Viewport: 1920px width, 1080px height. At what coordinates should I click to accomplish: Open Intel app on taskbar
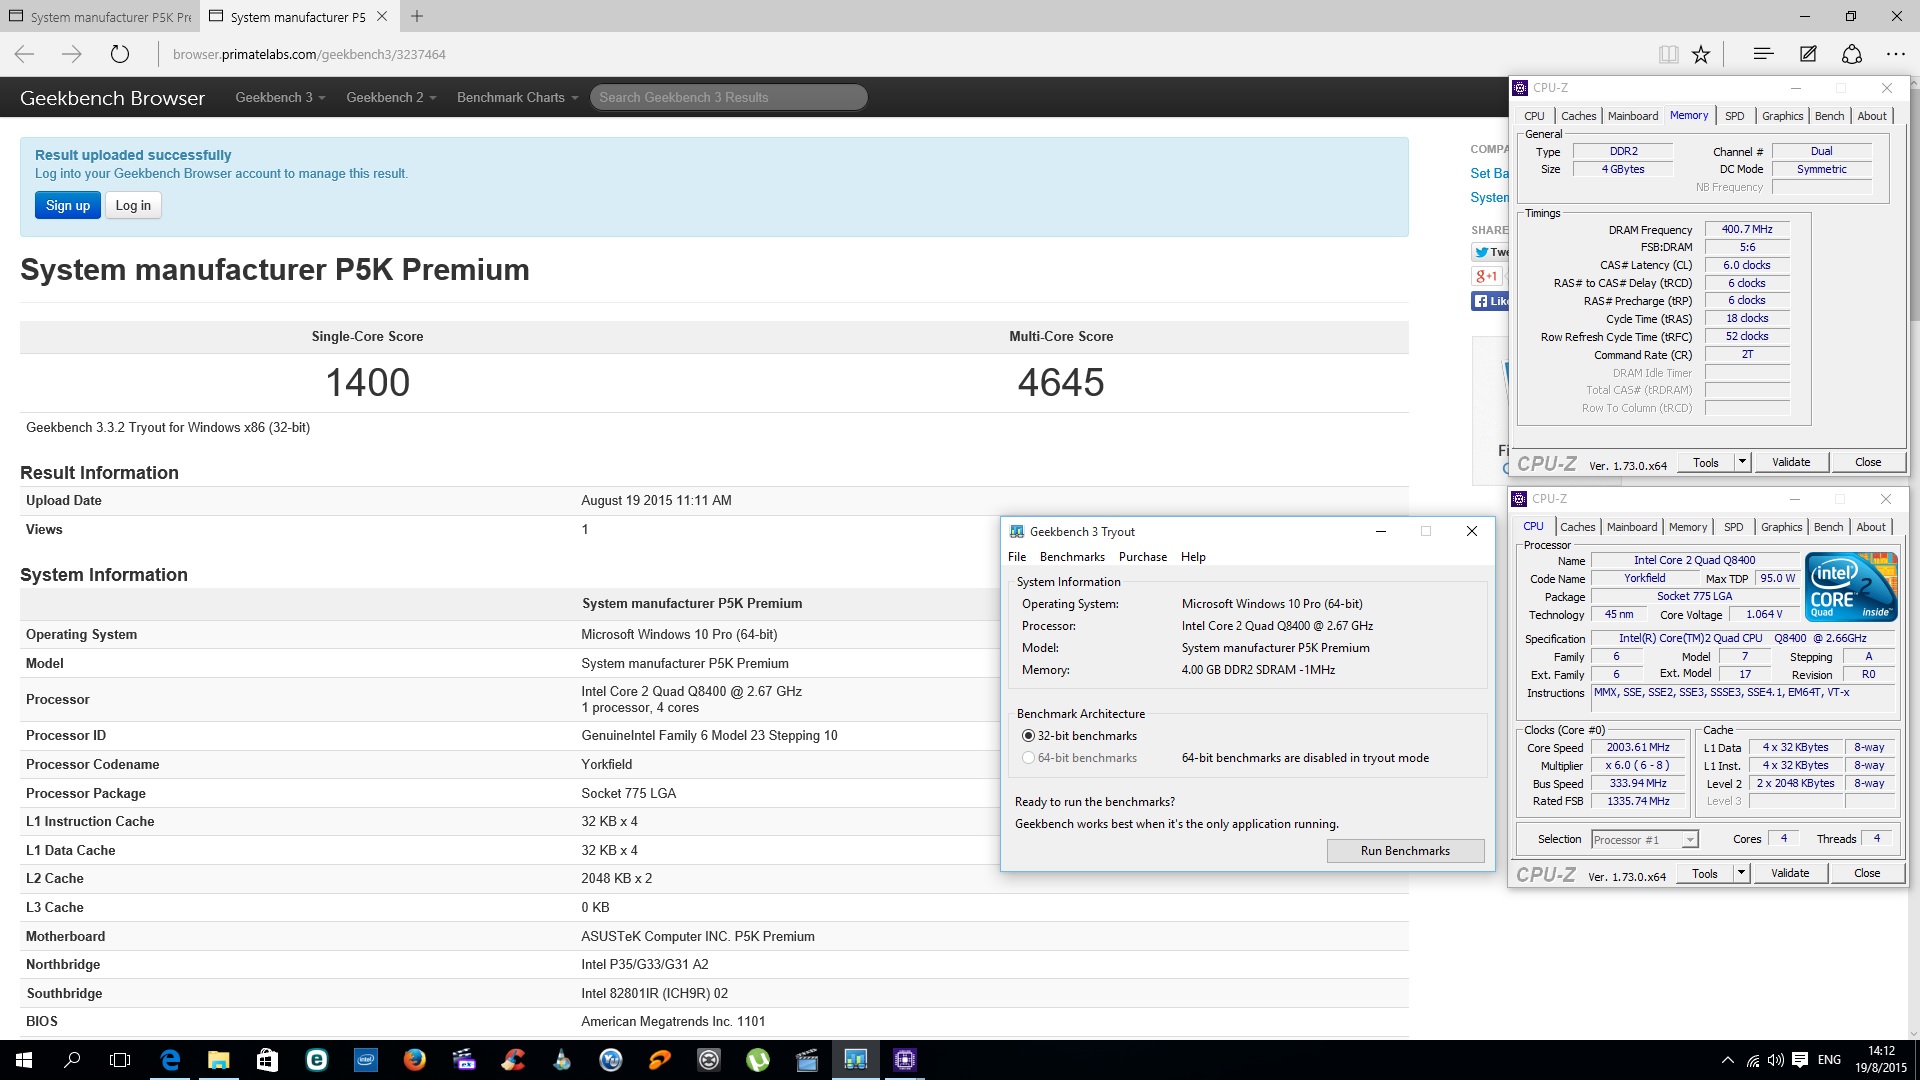(365, 1060)
